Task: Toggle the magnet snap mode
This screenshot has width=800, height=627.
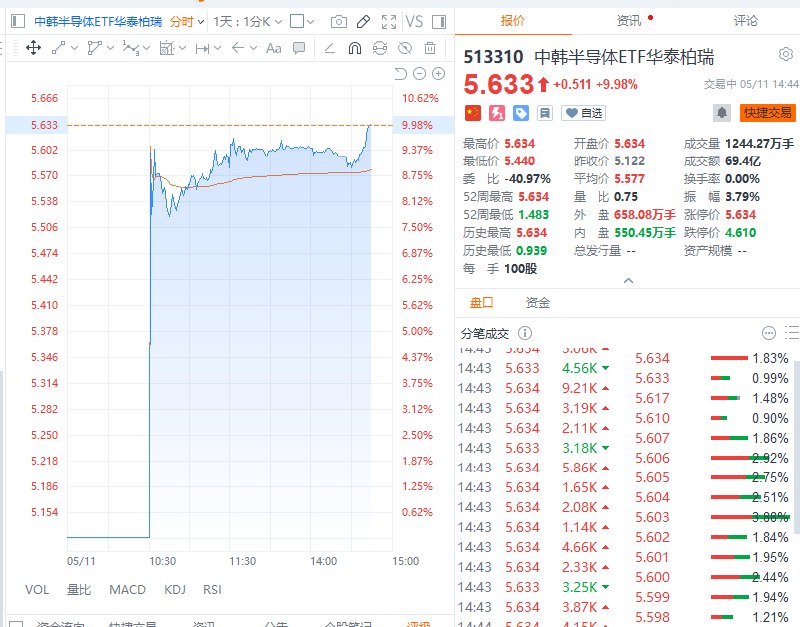Action: tap(355, 48)
